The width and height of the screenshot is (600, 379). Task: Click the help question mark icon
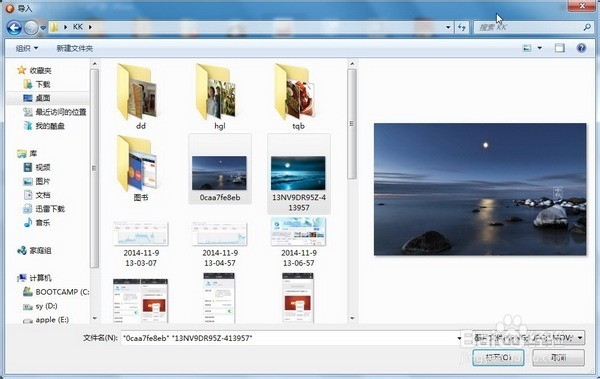click(581, 48)
